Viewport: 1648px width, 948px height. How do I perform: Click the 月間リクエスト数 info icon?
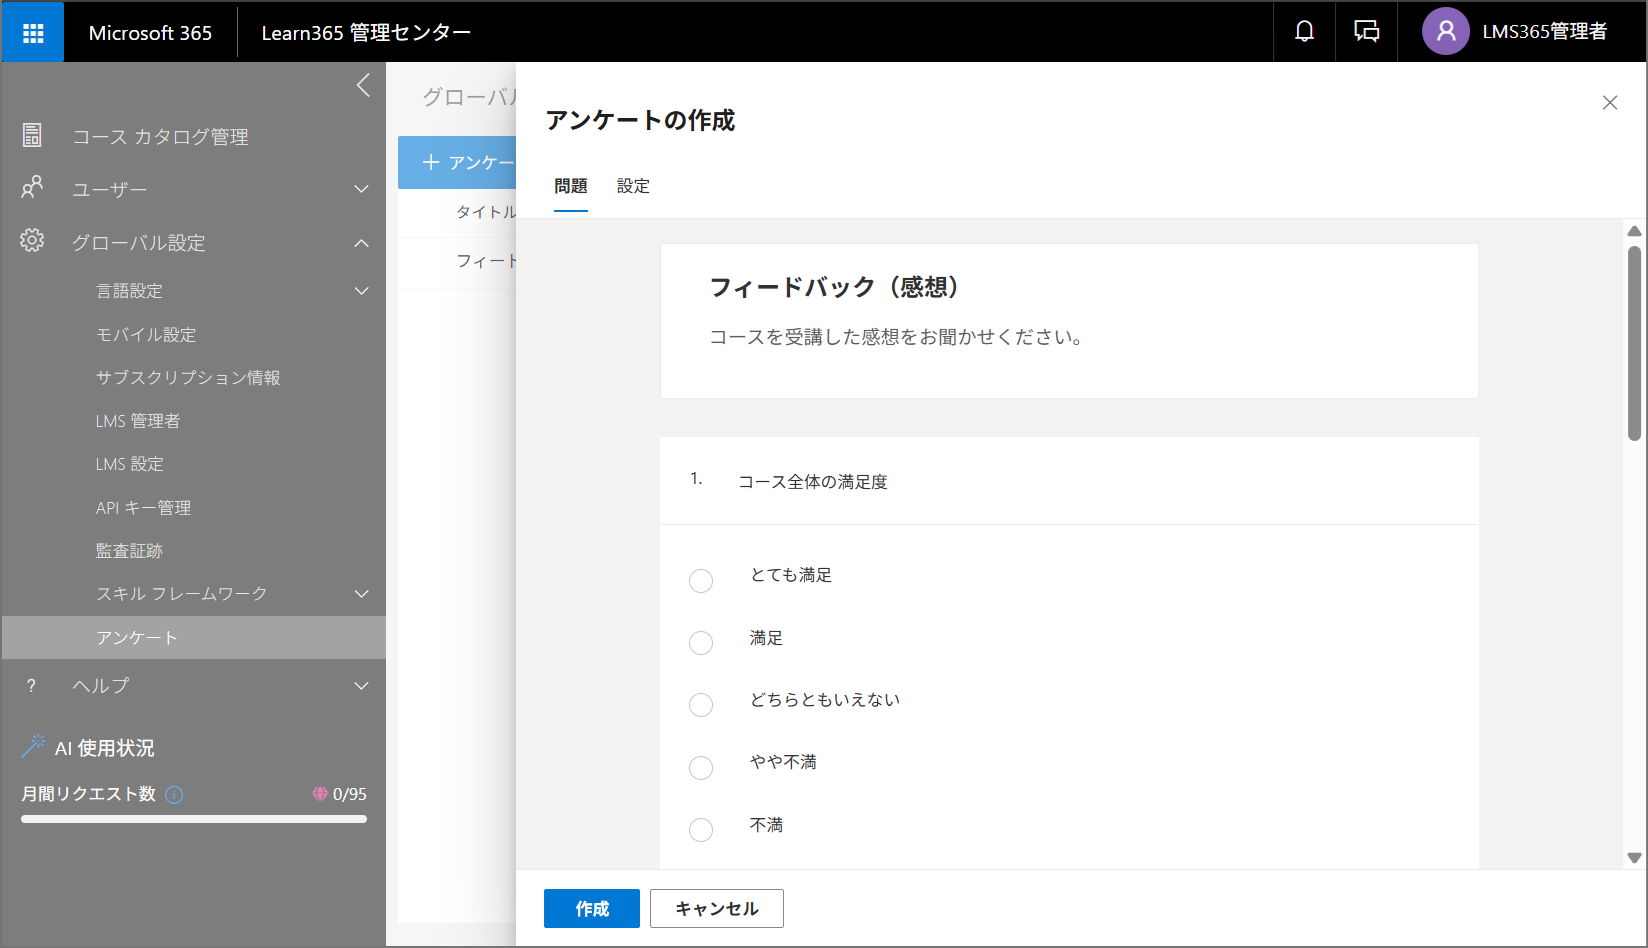pos(174,795)
